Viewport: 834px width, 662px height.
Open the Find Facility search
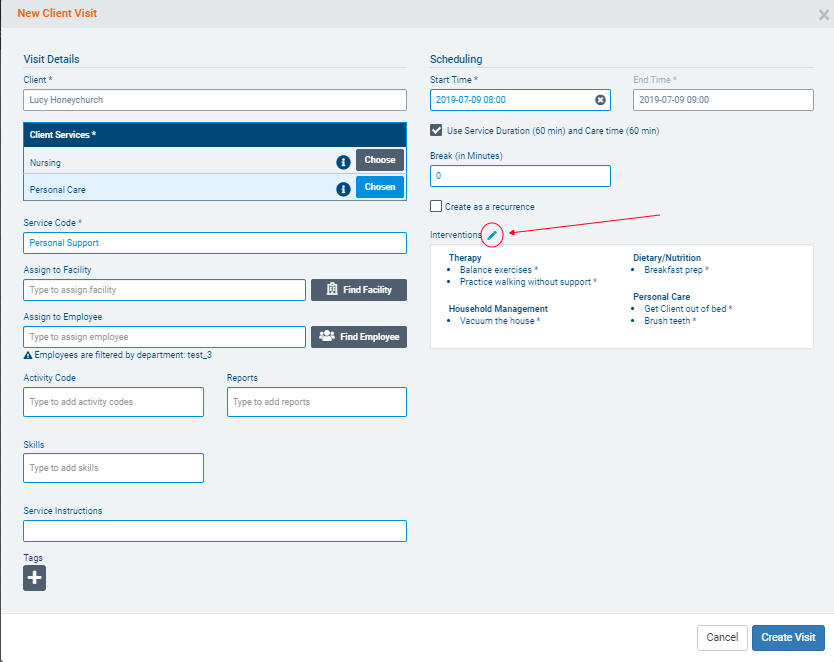[359, 290]
